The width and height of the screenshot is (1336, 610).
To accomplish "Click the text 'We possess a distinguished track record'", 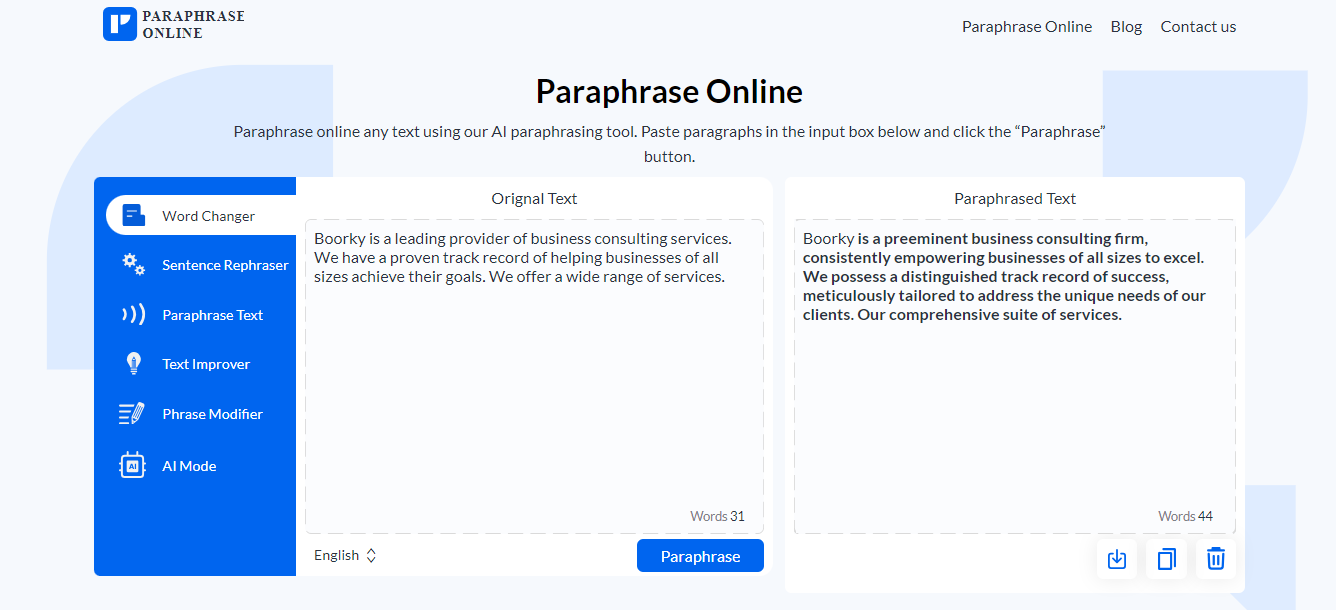I will click(944, 276).
